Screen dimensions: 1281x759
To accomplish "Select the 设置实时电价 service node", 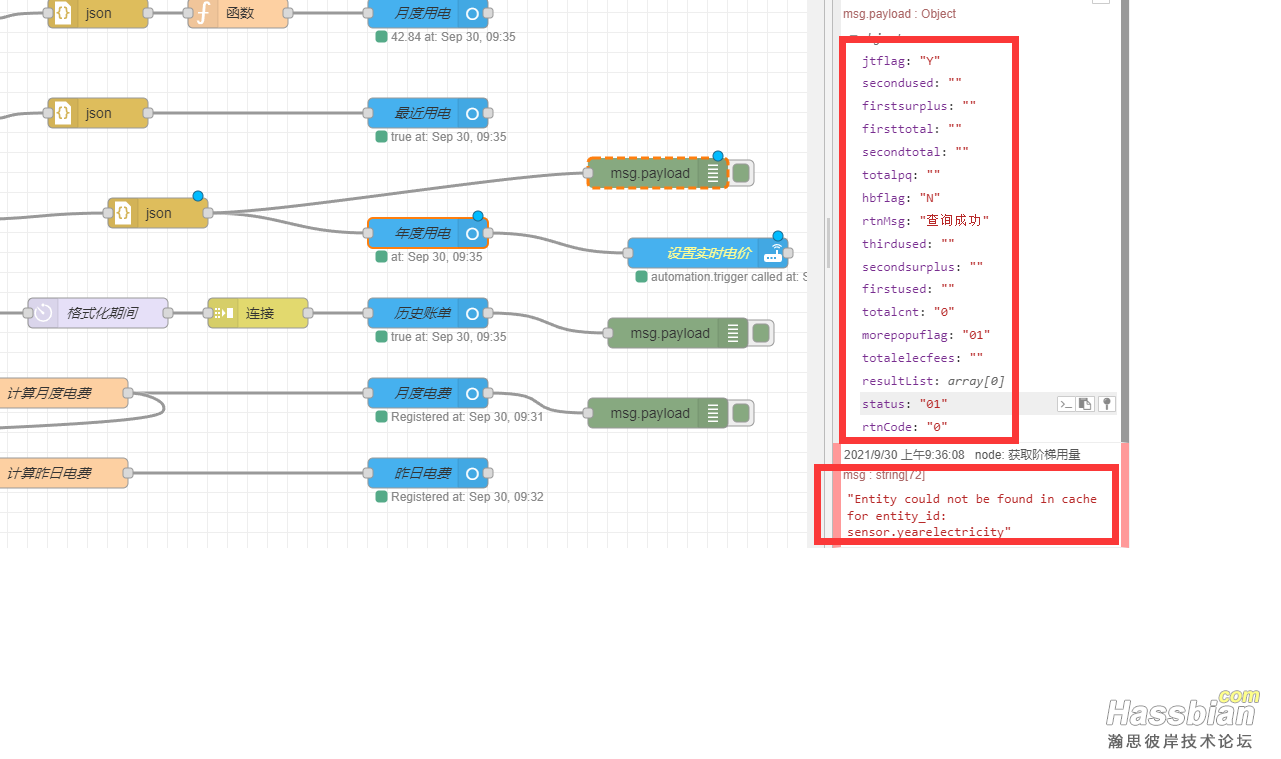I will 708,253.
